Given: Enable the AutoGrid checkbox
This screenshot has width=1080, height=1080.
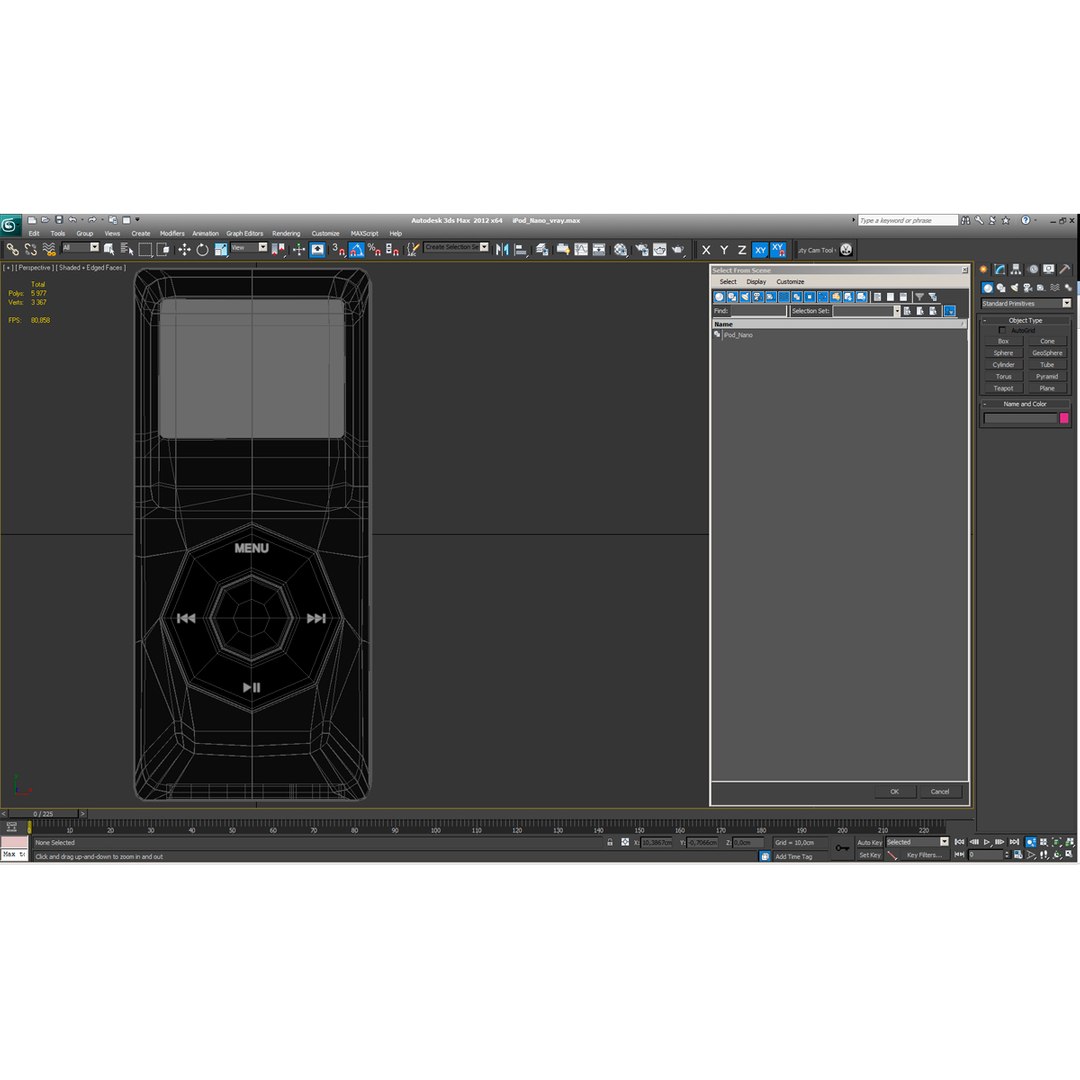Looking at the screenshot, I should [x=1002, y=331].
